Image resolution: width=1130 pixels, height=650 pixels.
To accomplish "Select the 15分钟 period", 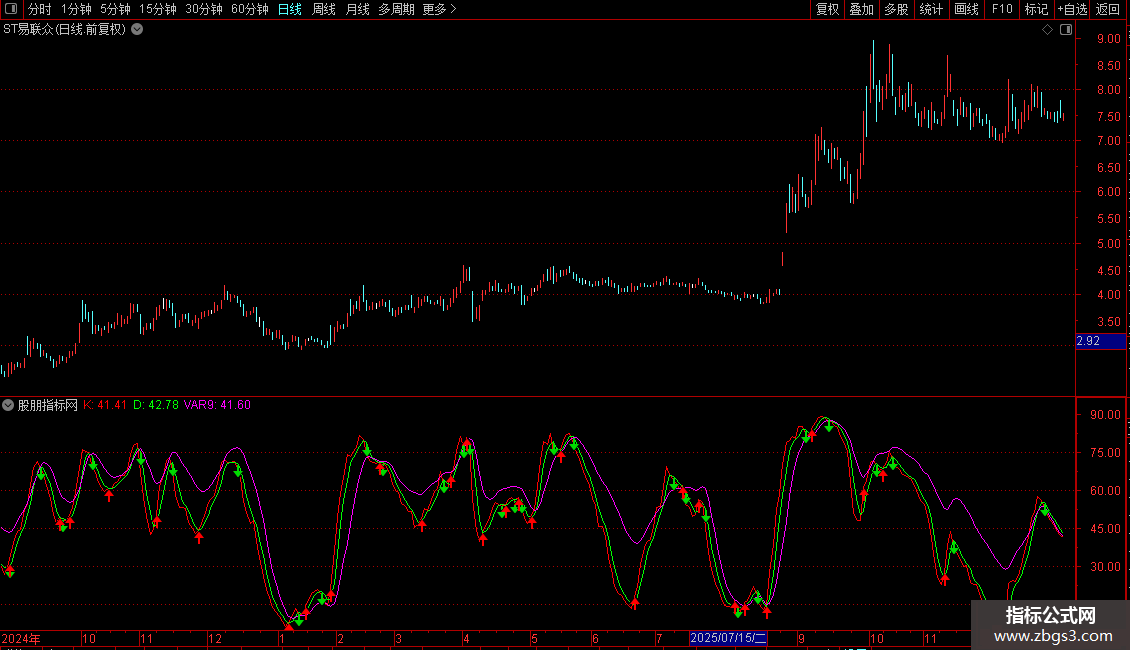I will (158, 9).
